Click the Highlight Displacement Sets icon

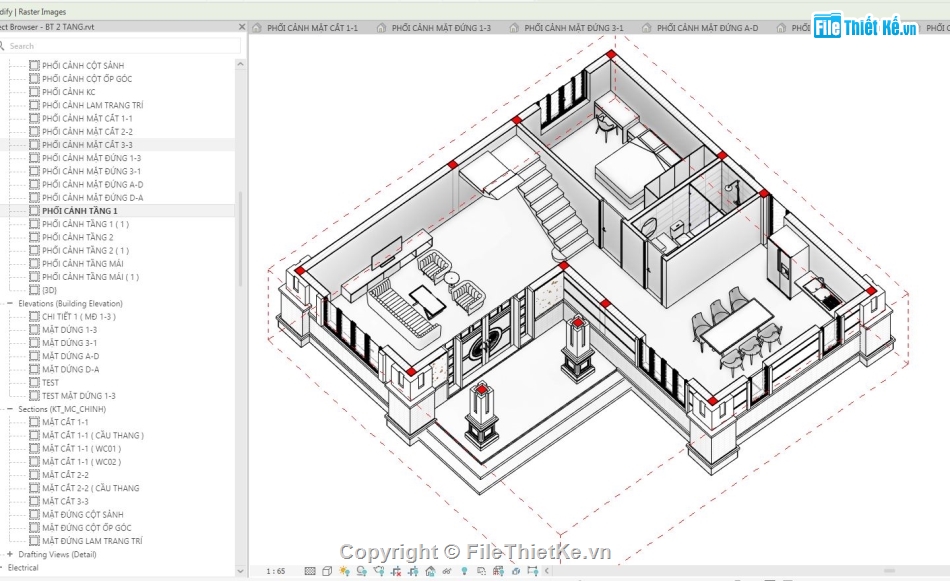click(516, 571)
